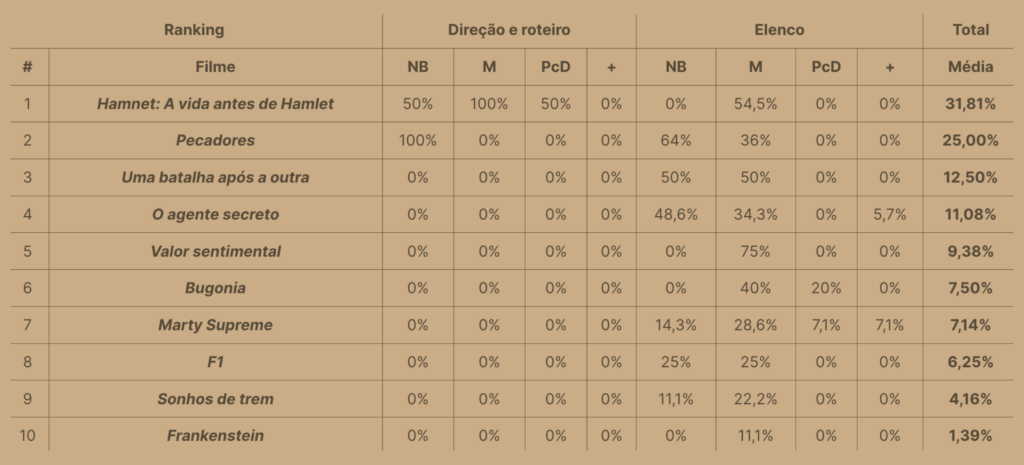Screen dimensions: 1024x465
Task: Click the Frankenstein film title
Action: pos(215,435)
